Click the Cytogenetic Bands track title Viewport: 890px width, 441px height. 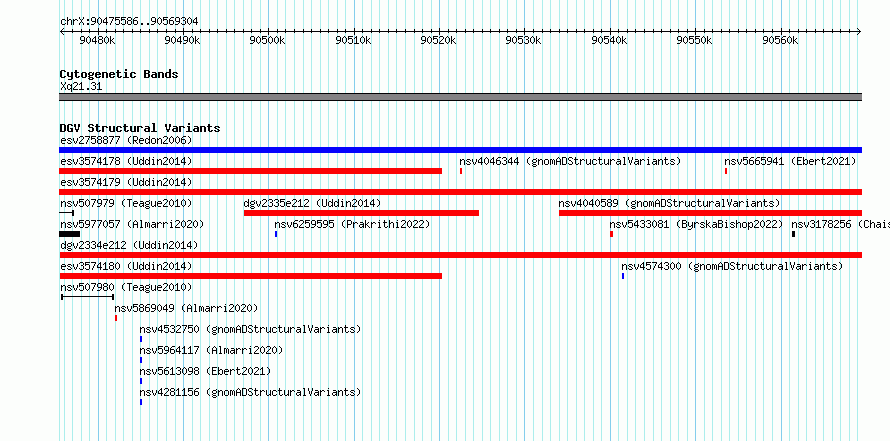(x=119, y=74)
